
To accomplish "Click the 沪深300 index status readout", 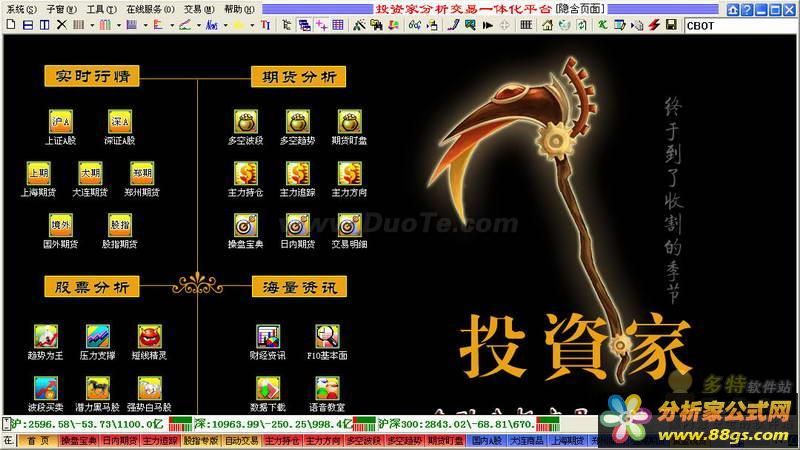I will (x=457, y=424).
